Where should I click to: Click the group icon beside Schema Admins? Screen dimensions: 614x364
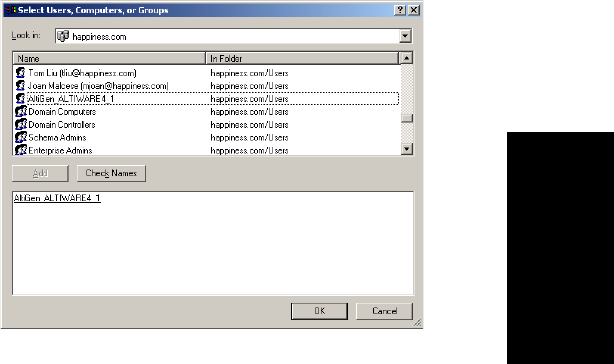pos(21,137)
